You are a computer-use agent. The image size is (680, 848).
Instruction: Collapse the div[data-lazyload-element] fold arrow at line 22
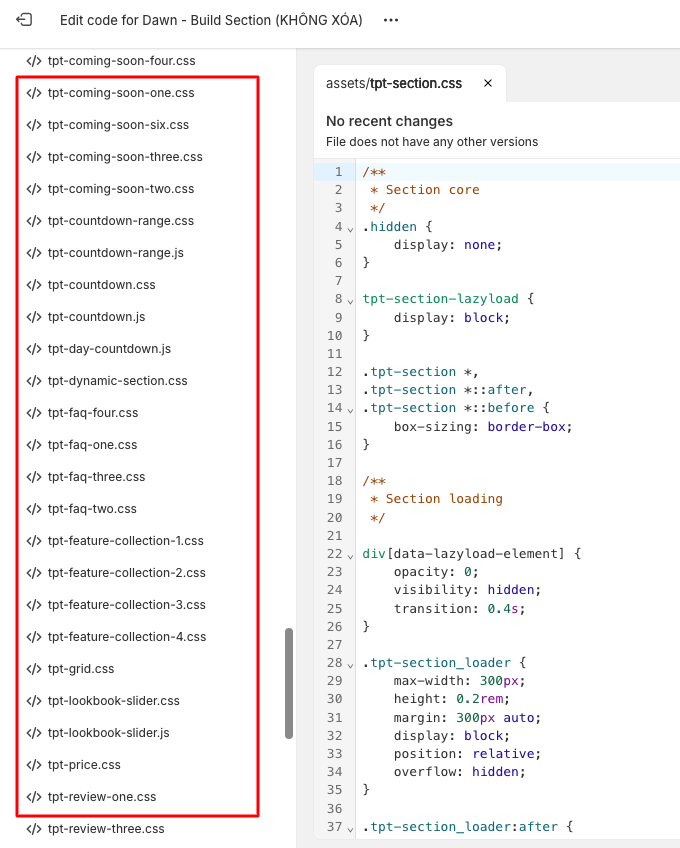pos(350,556)
